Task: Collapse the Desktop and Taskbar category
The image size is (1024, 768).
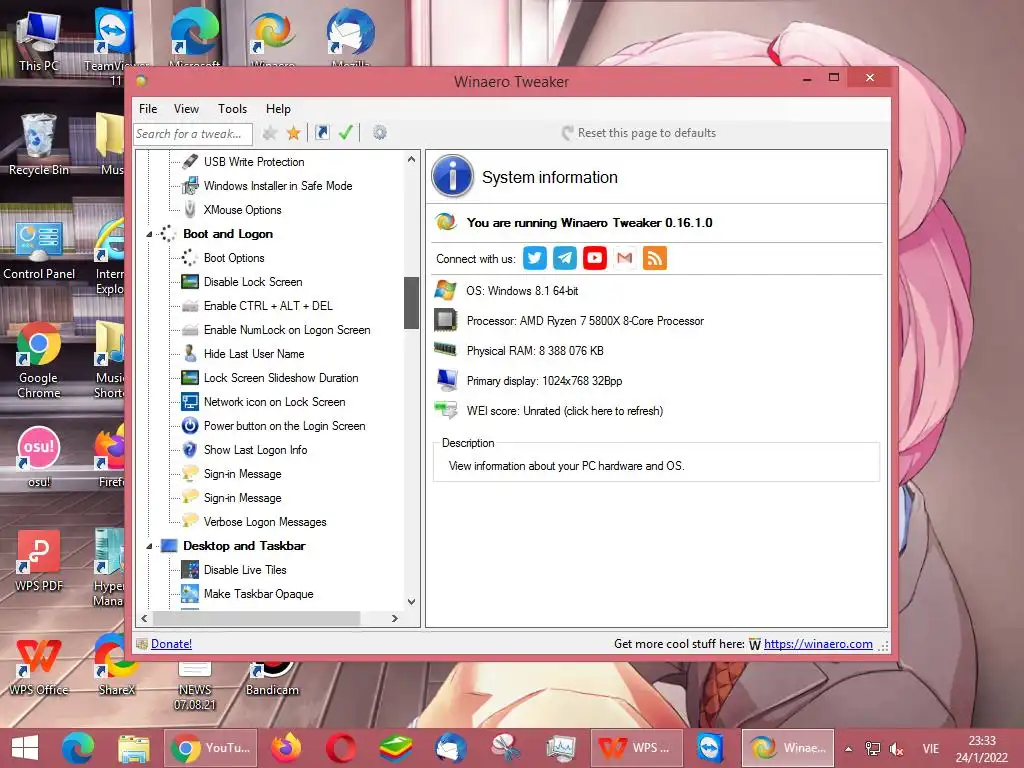Action: point(149,546)
